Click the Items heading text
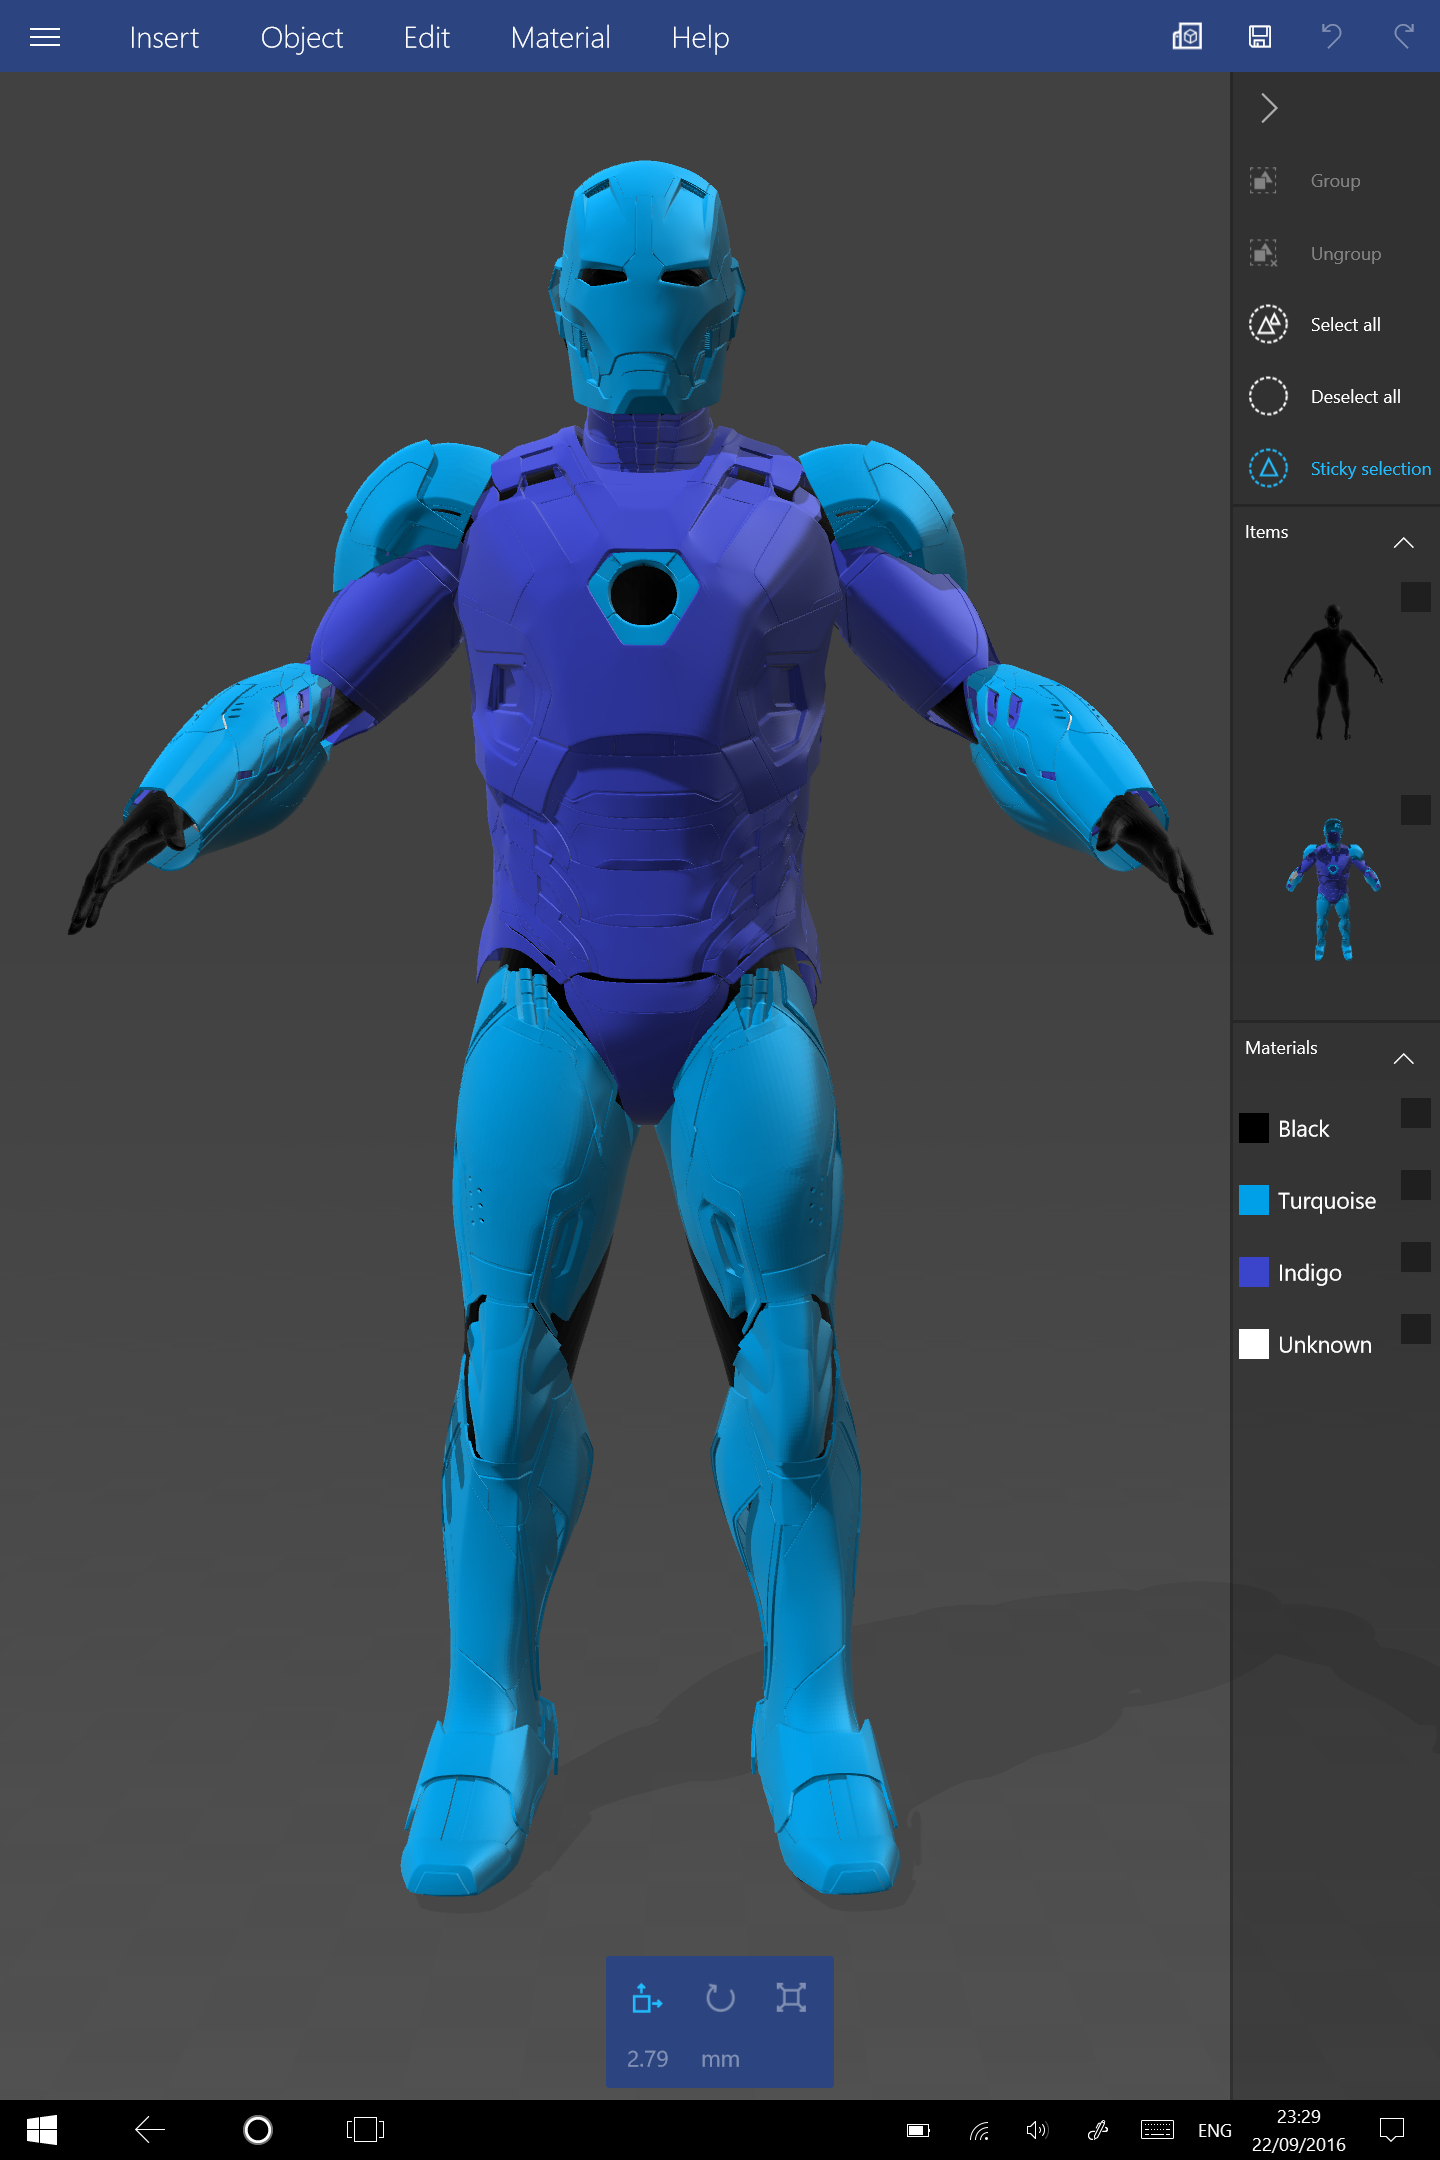This screenshot has height=2160, width=1440. [x=1266, y=532]
